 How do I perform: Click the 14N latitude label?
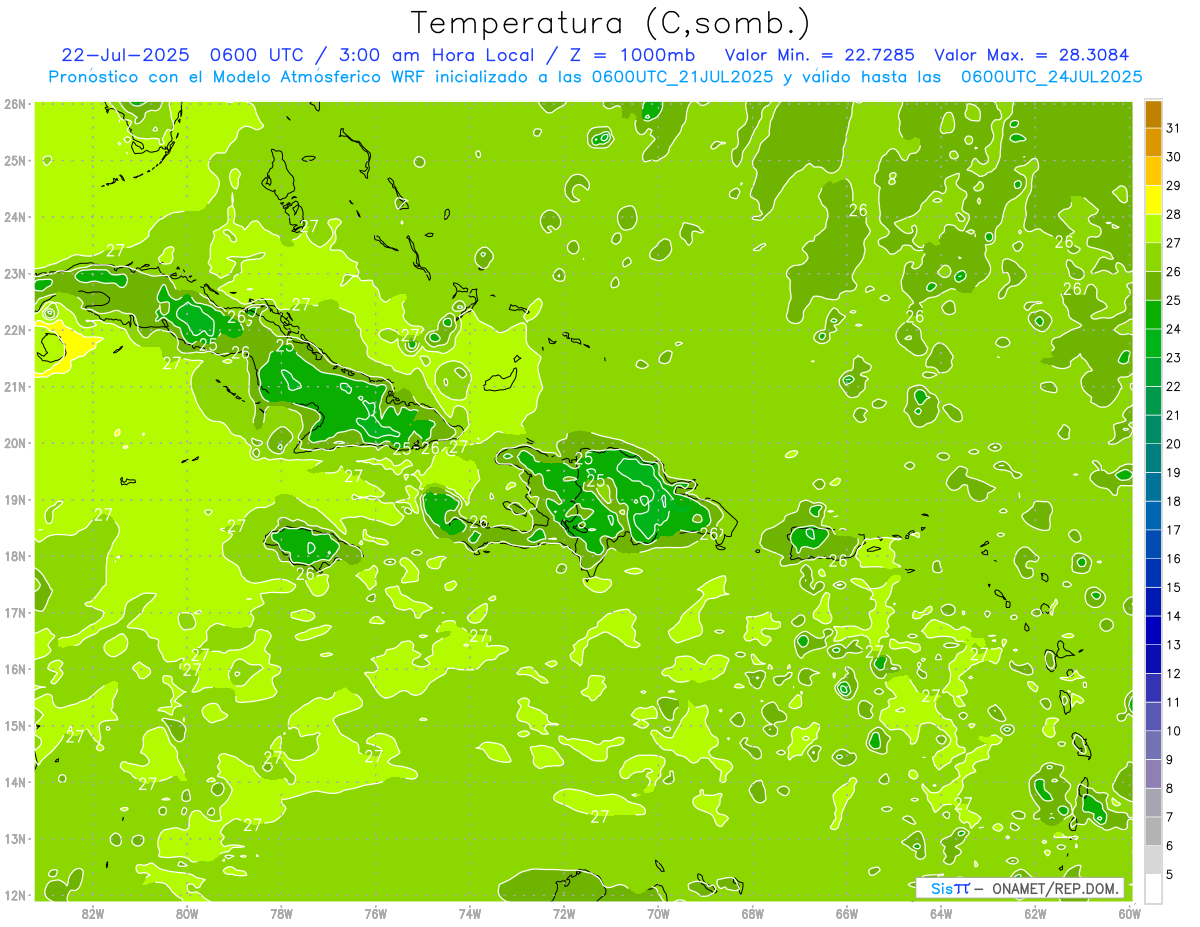(x=15, y=782)
